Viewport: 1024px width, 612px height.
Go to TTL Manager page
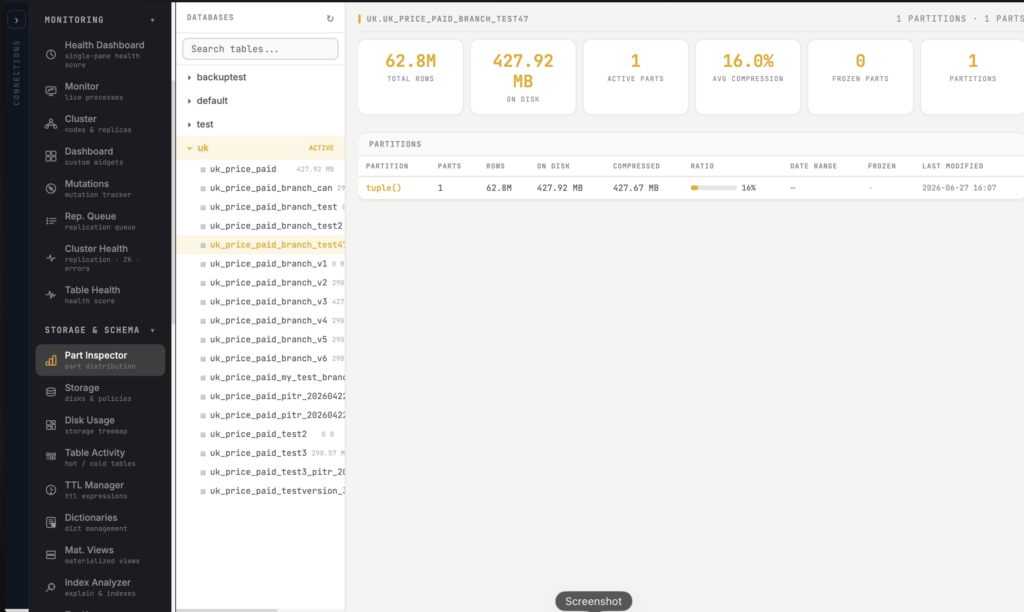[100, 490]
